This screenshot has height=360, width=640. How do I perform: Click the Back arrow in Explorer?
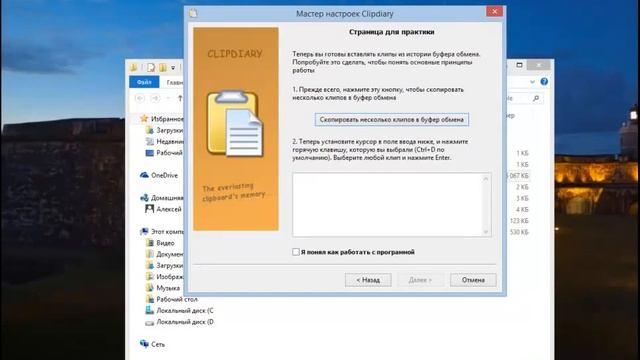[x=140, y=98]
